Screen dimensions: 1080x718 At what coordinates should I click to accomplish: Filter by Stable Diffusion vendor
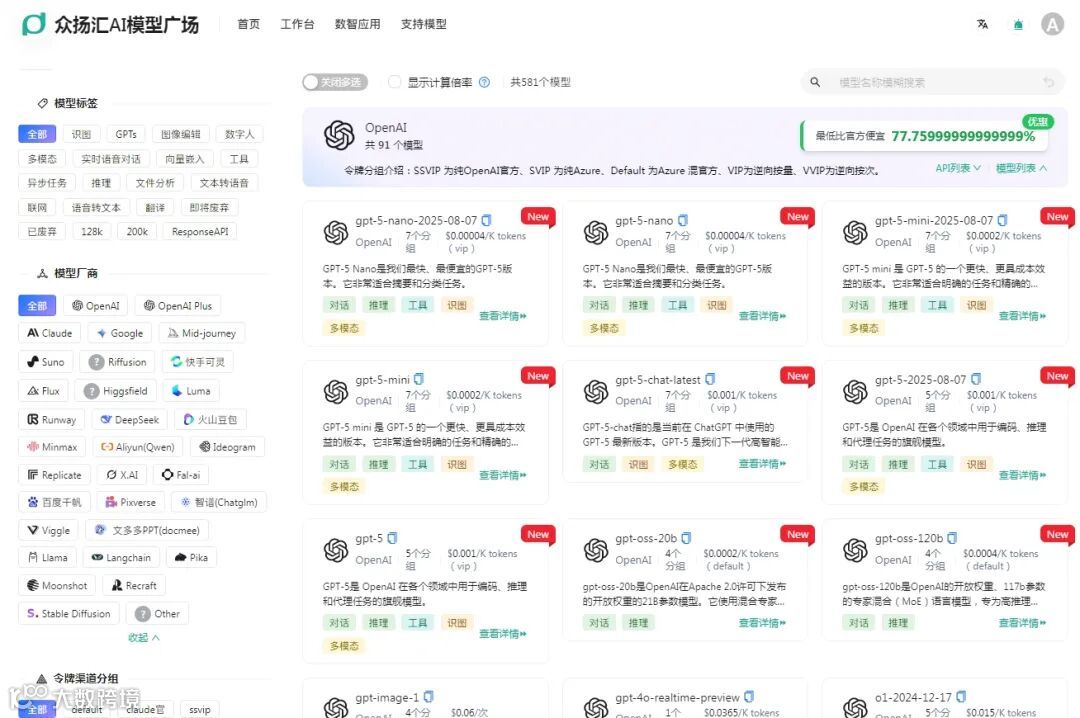point(69,613)
